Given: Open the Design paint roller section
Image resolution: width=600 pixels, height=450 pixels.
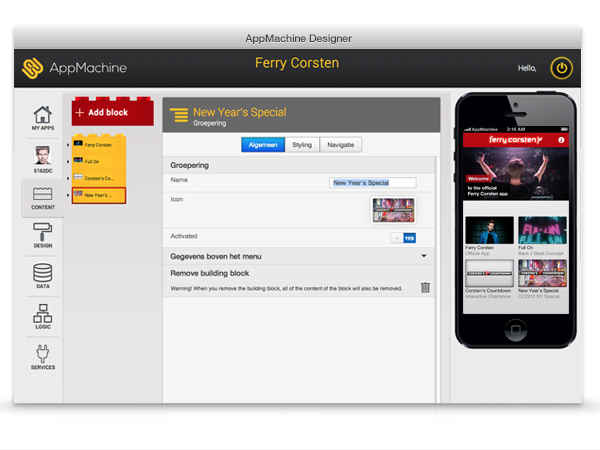Looking at the screenshot, I should (x=42, y=235).
